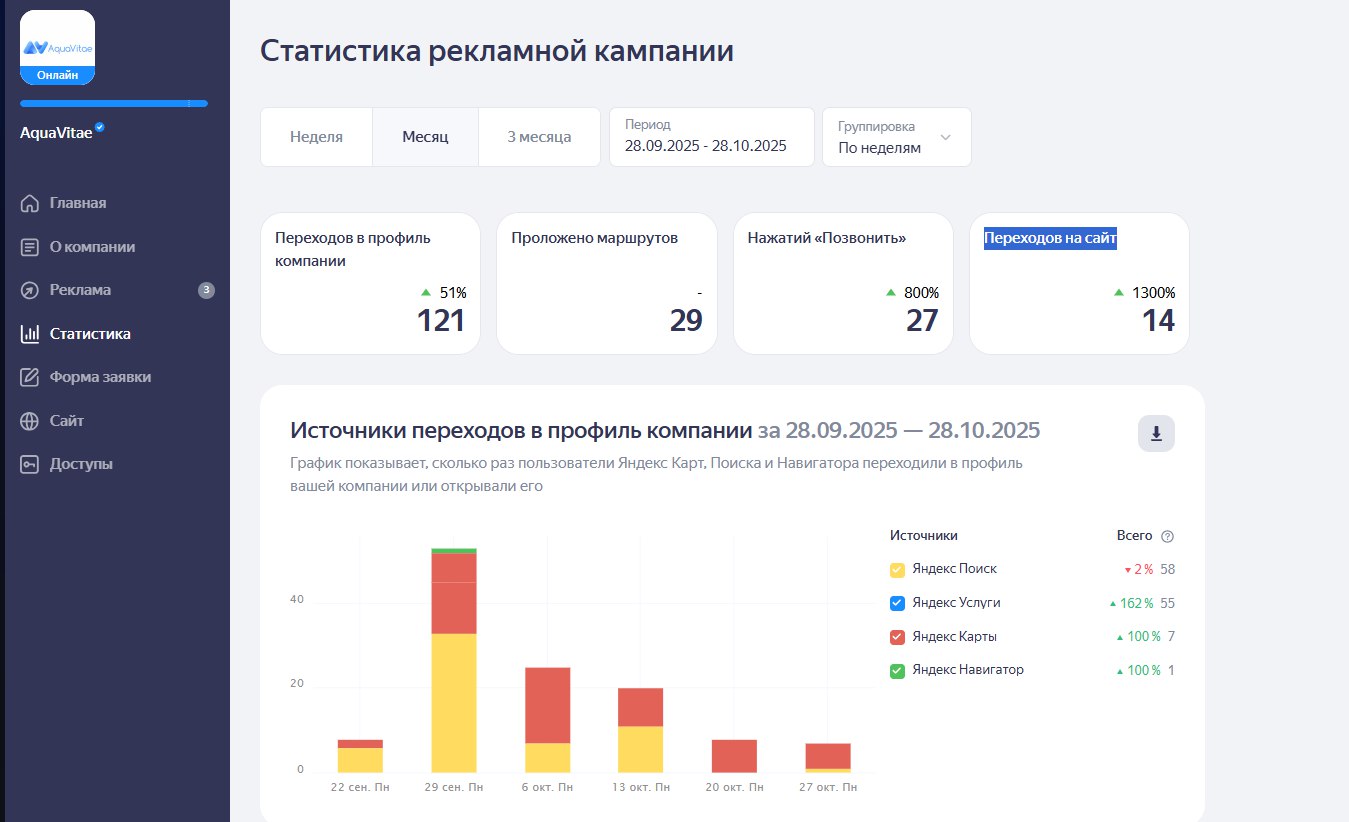This screenshot has width=1349, height=822.
Task: Toggle the Яндекс Навигатор source checkbox
Action: (898, 670)
